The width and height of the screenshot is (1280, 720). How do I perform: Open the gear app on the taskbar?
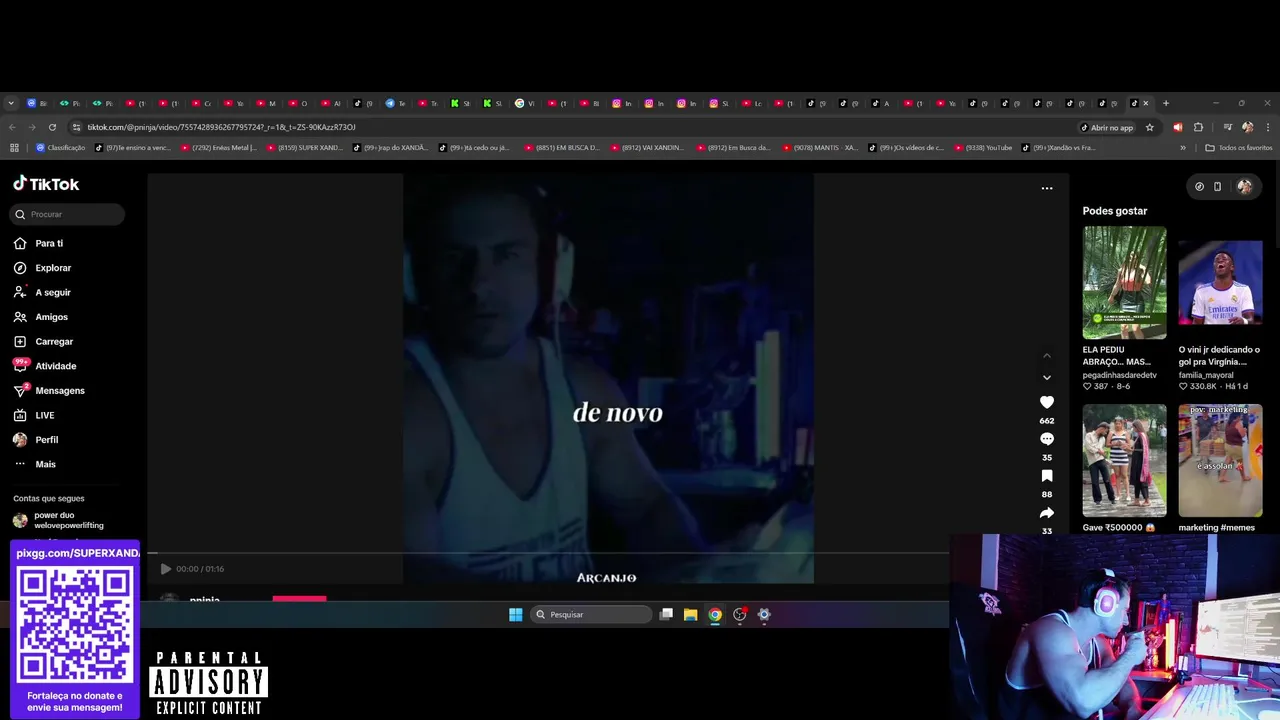point(764,615)
